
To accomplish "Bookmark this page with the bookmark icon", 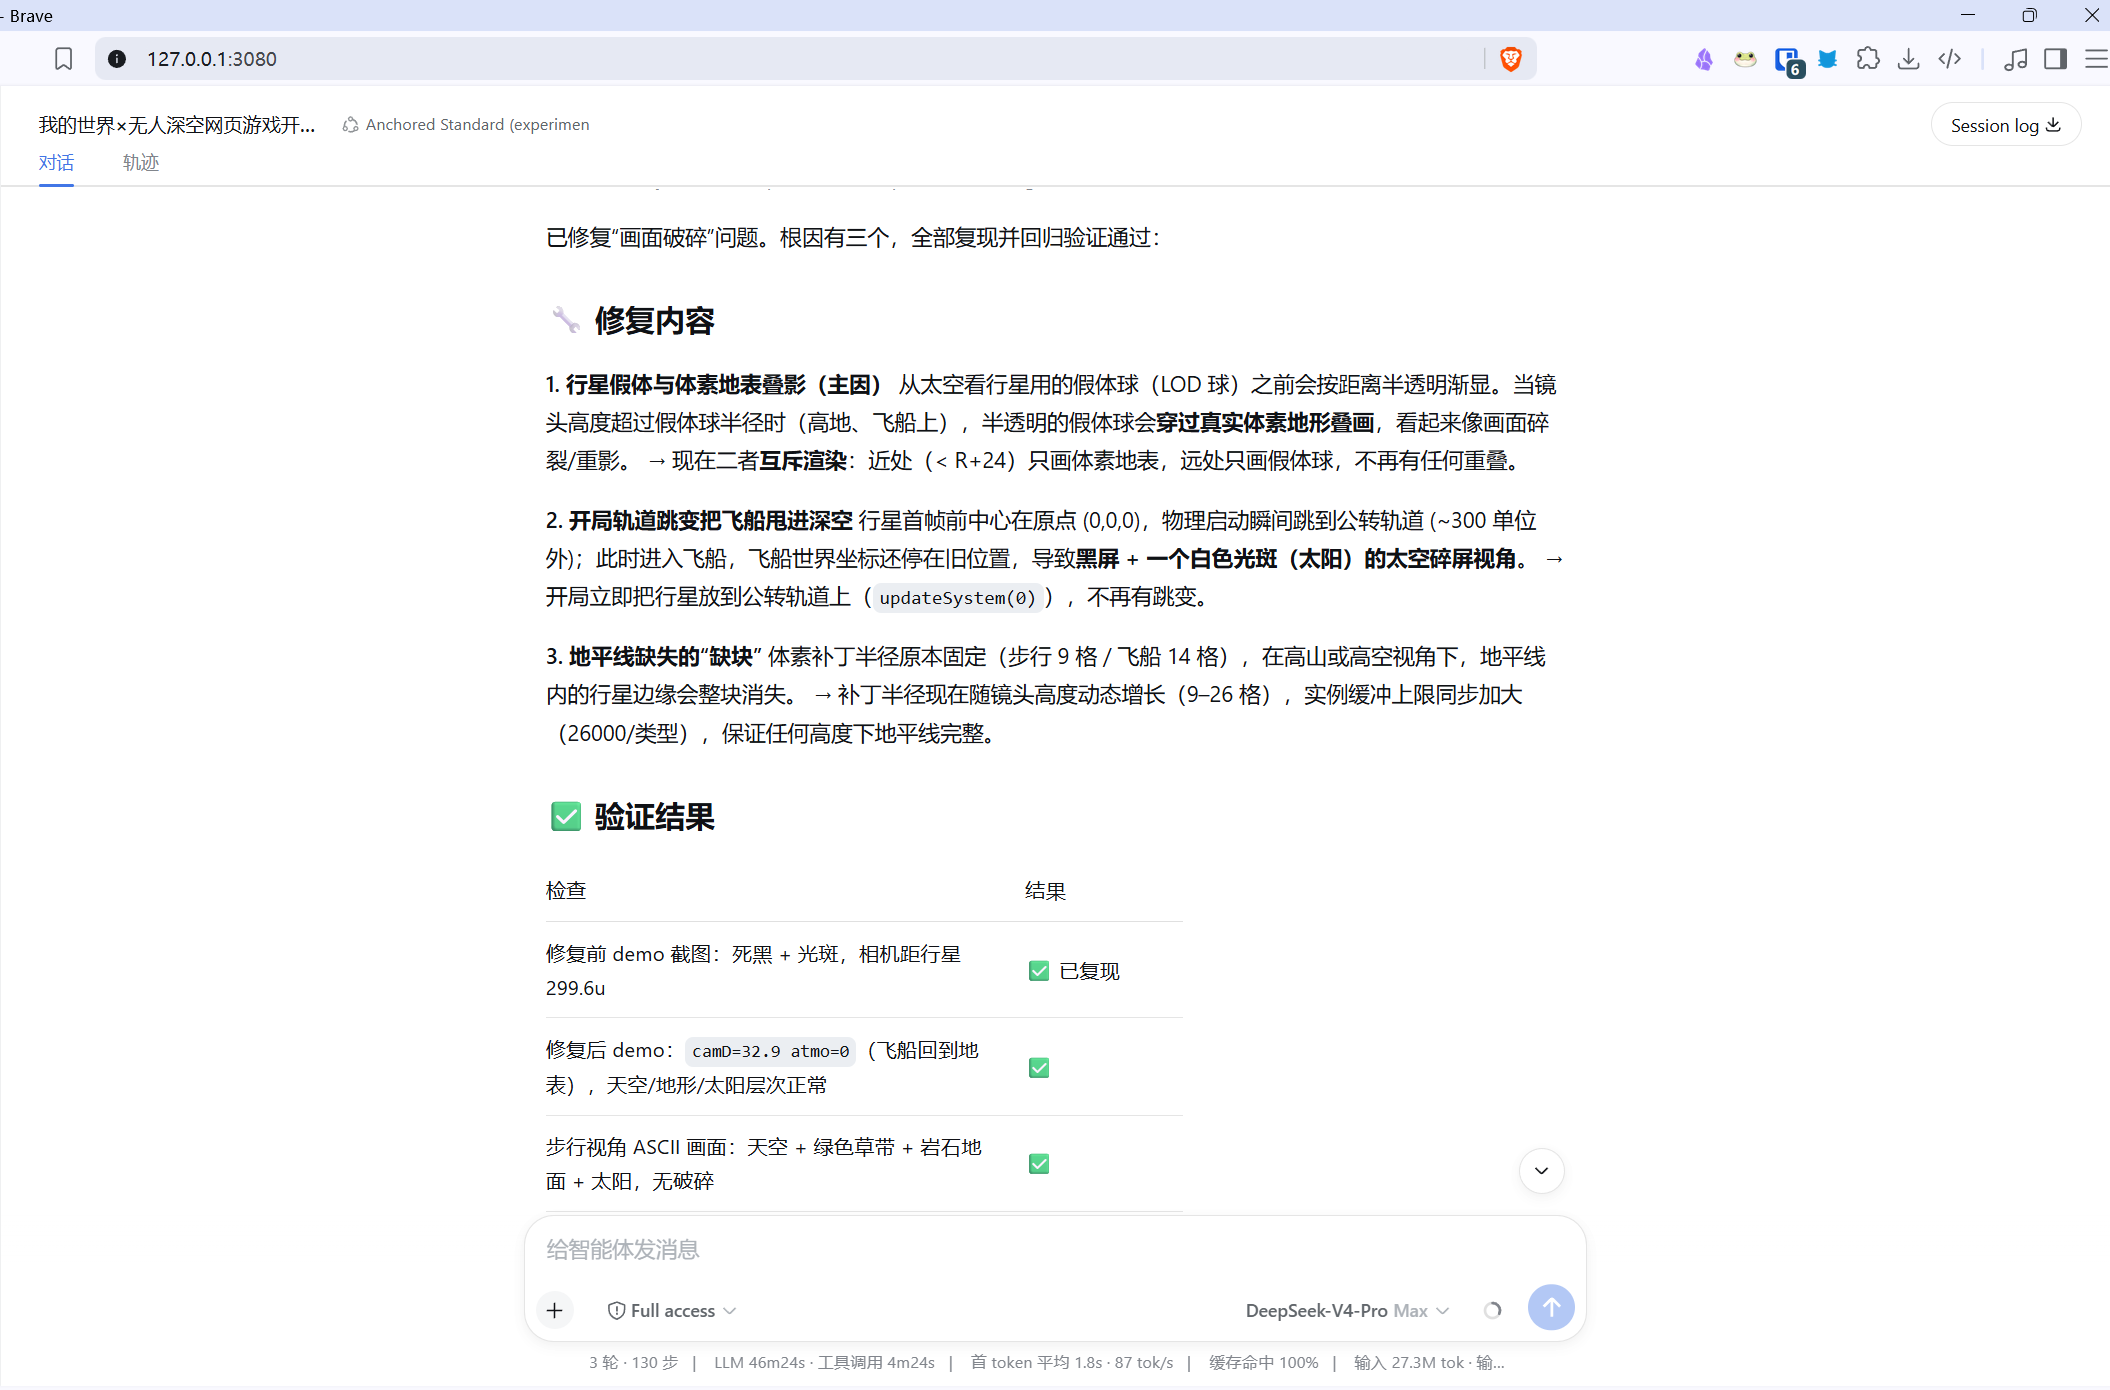I will click(63, 59).
